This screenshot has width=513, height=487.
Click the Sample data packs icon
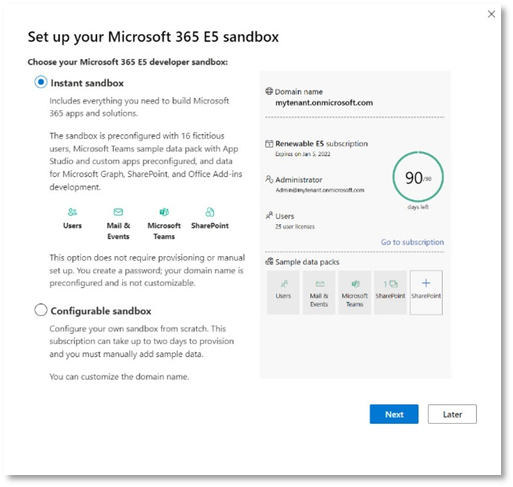coord(269,262)
